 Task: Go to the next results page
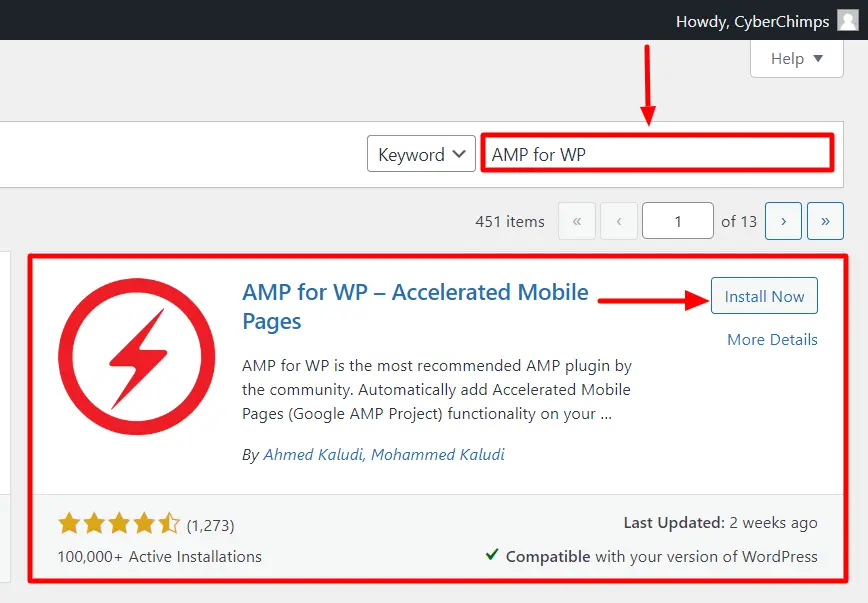click(783, 221)
